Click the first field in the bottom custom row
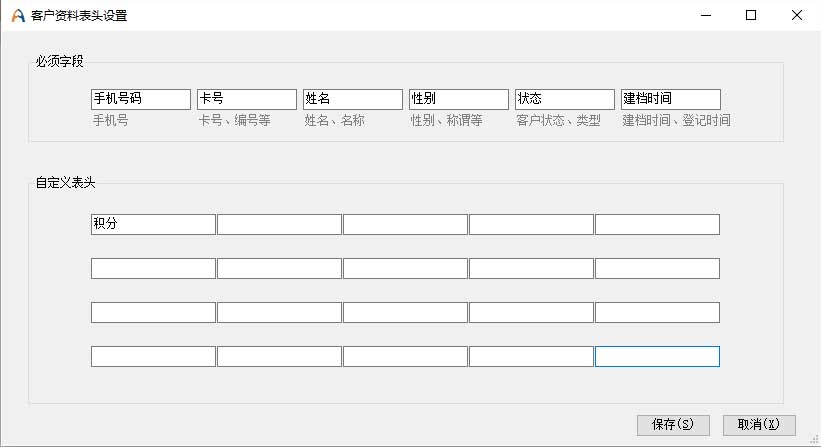Screen dimensions: 821x447 pyautogui.click(x=153, y=356)
